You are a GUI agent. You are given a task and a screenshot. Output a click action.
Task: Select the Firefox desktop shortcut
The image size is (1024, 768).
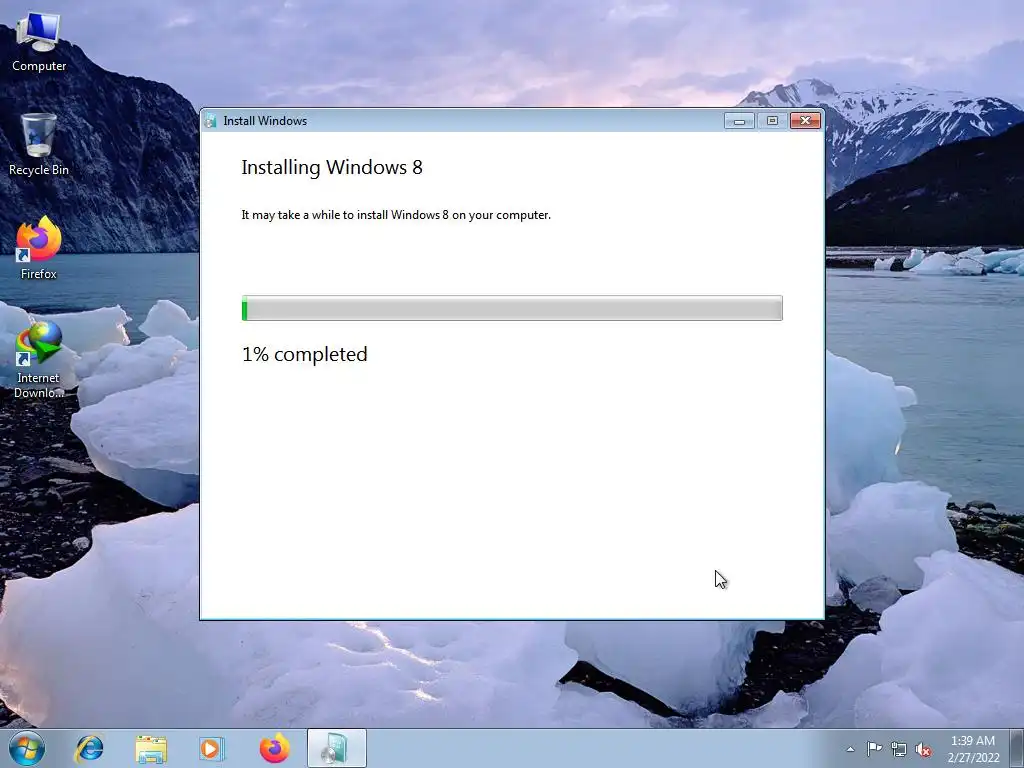click(x=39, y=248)
